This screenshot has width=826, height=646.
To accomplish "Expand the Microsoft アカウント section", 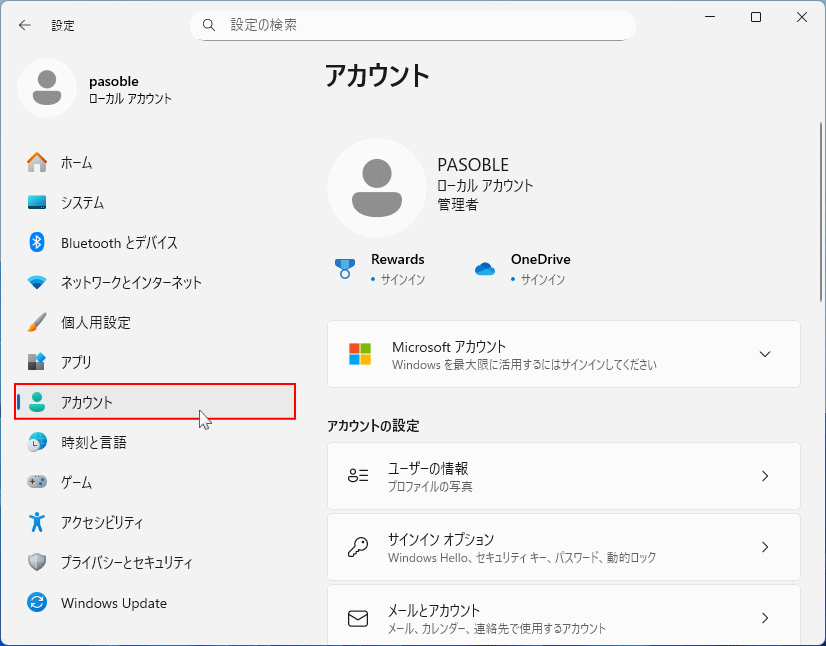I will [765, 354].
